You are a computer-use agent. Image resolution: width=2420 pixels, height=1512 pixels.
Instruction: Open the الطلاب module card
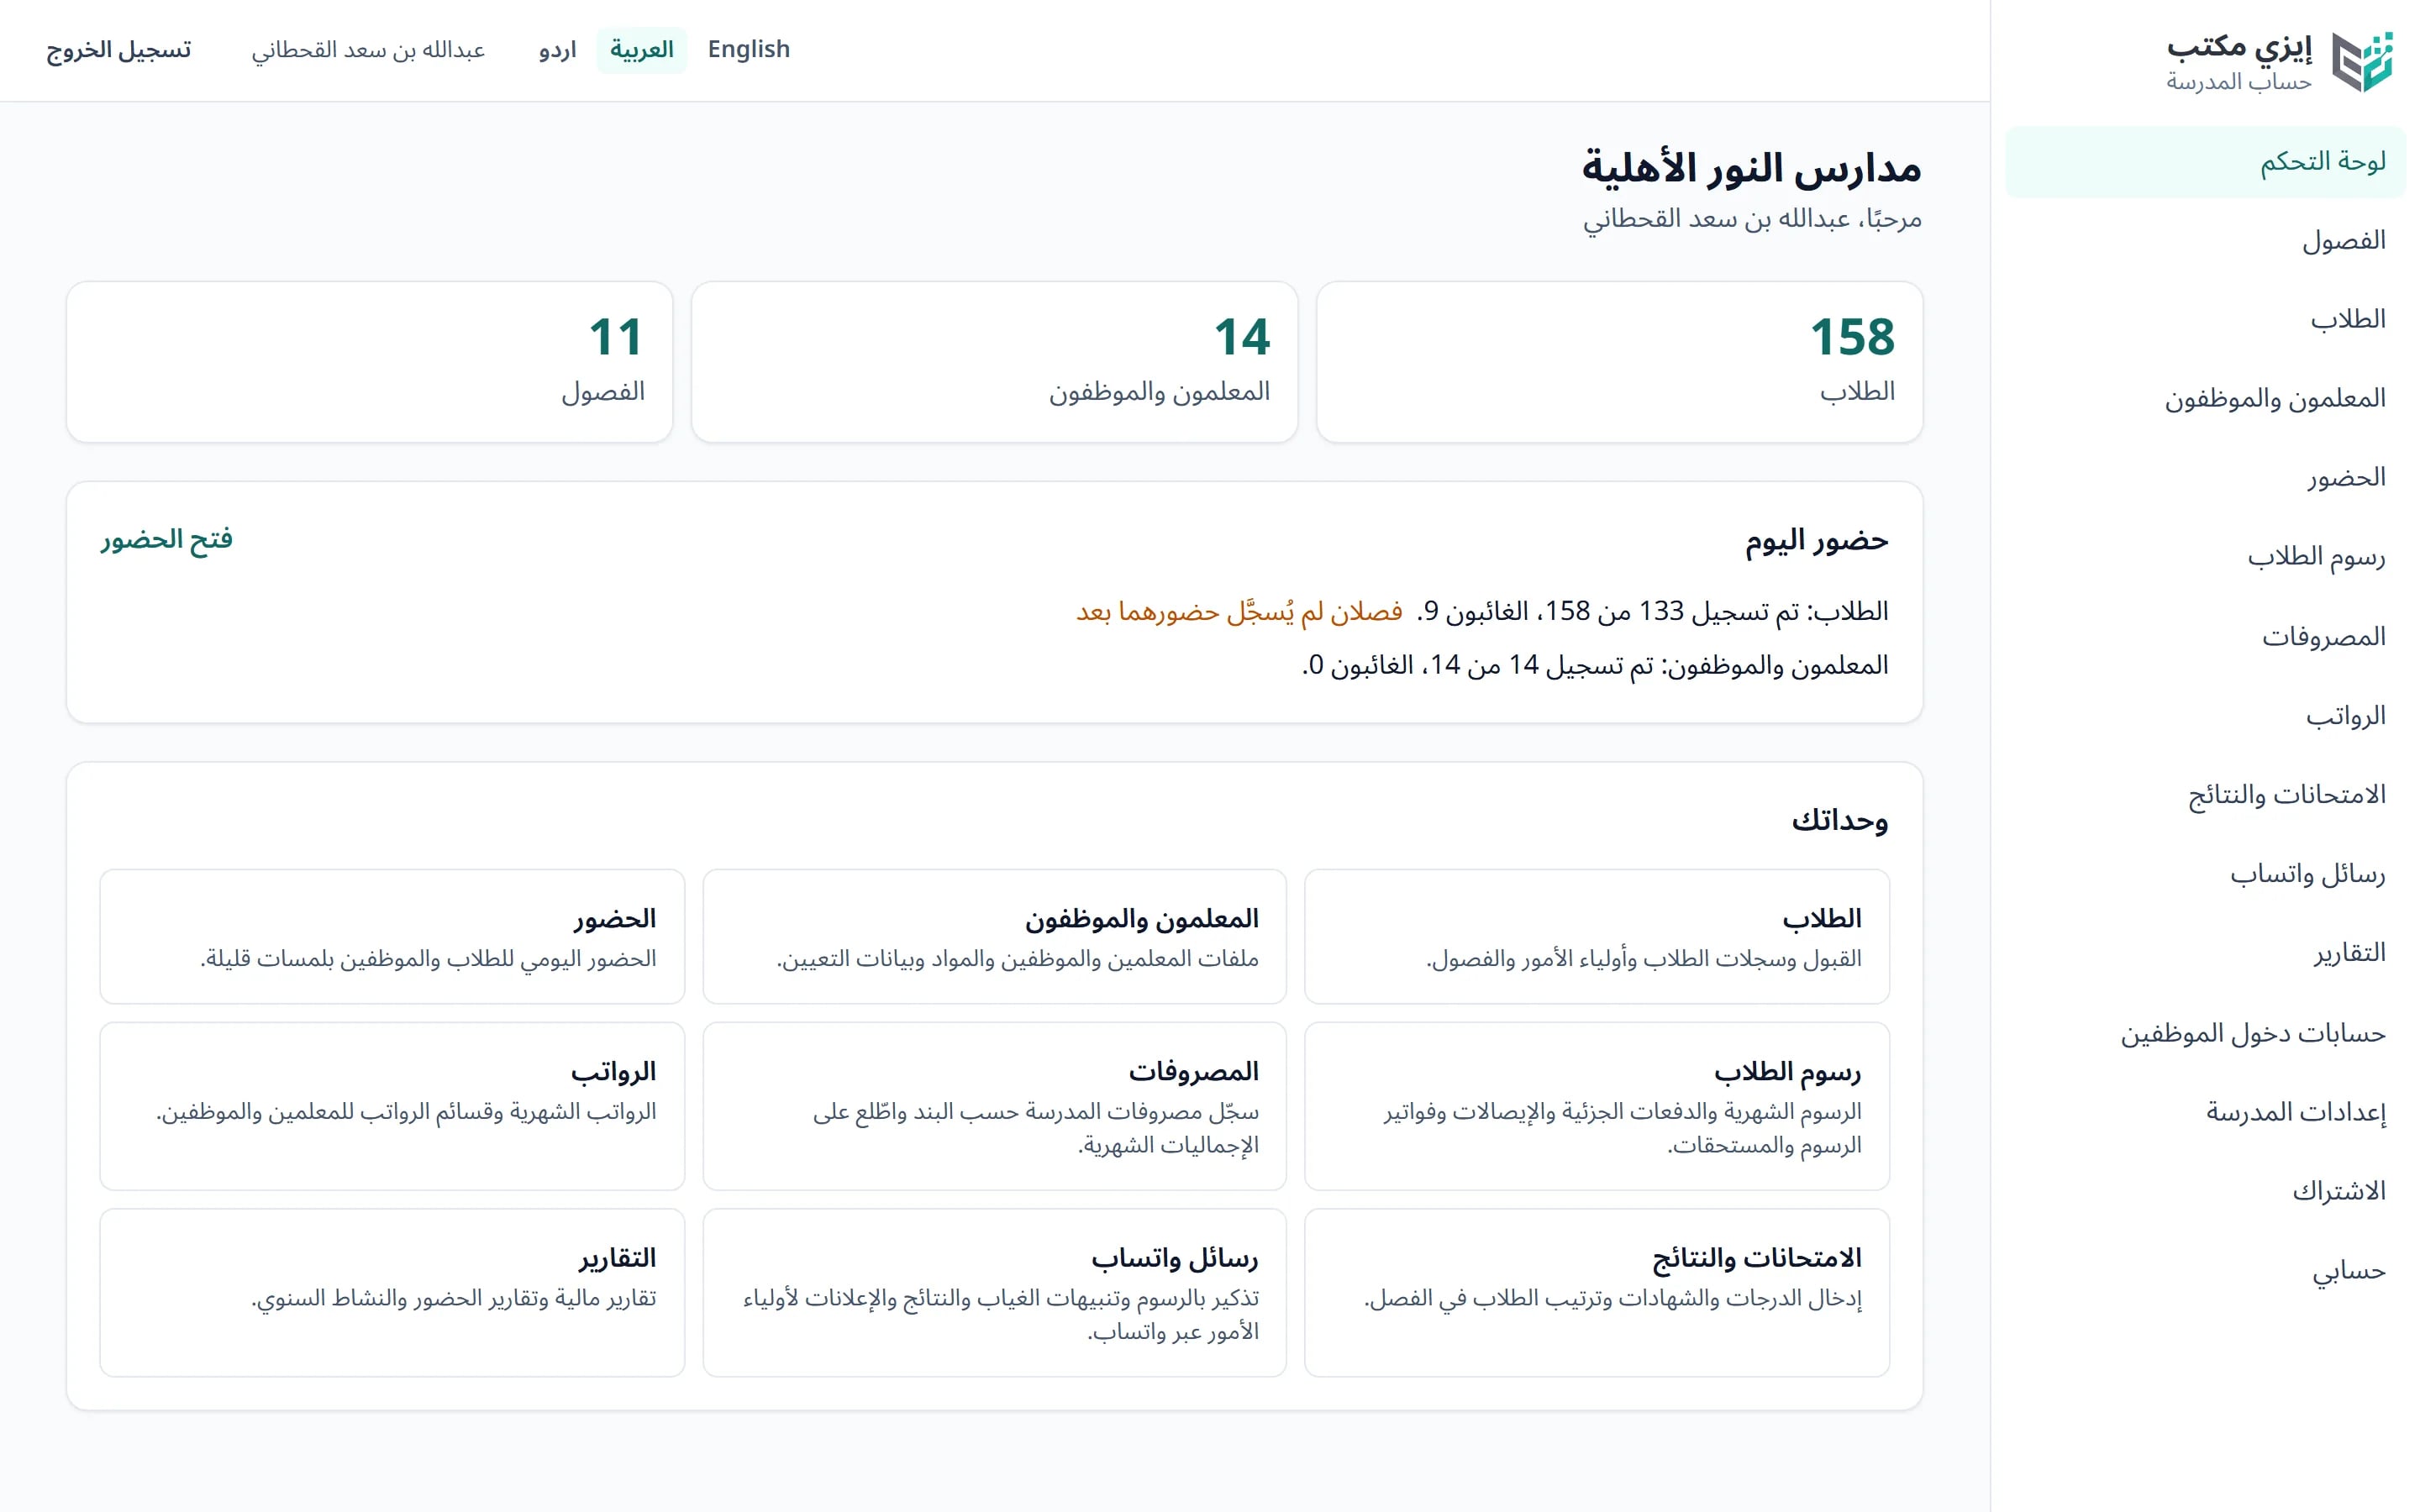(1597, 936)
